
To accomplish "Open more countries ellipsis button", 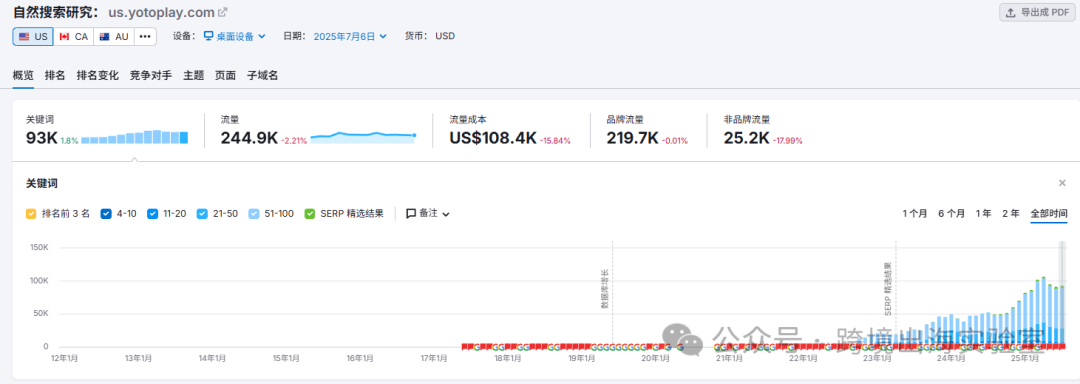I will tap(145, 36).
